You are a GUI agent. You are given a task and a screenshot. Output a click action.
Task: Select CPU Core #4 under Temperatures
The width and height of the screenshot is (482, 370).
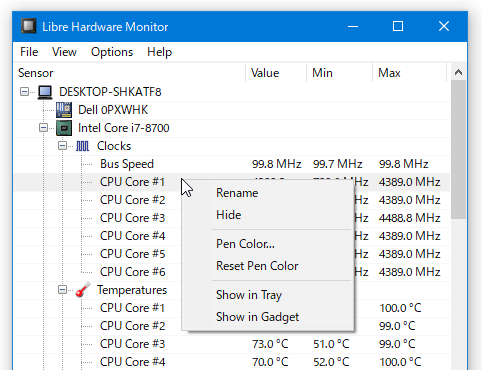[132, 362]
